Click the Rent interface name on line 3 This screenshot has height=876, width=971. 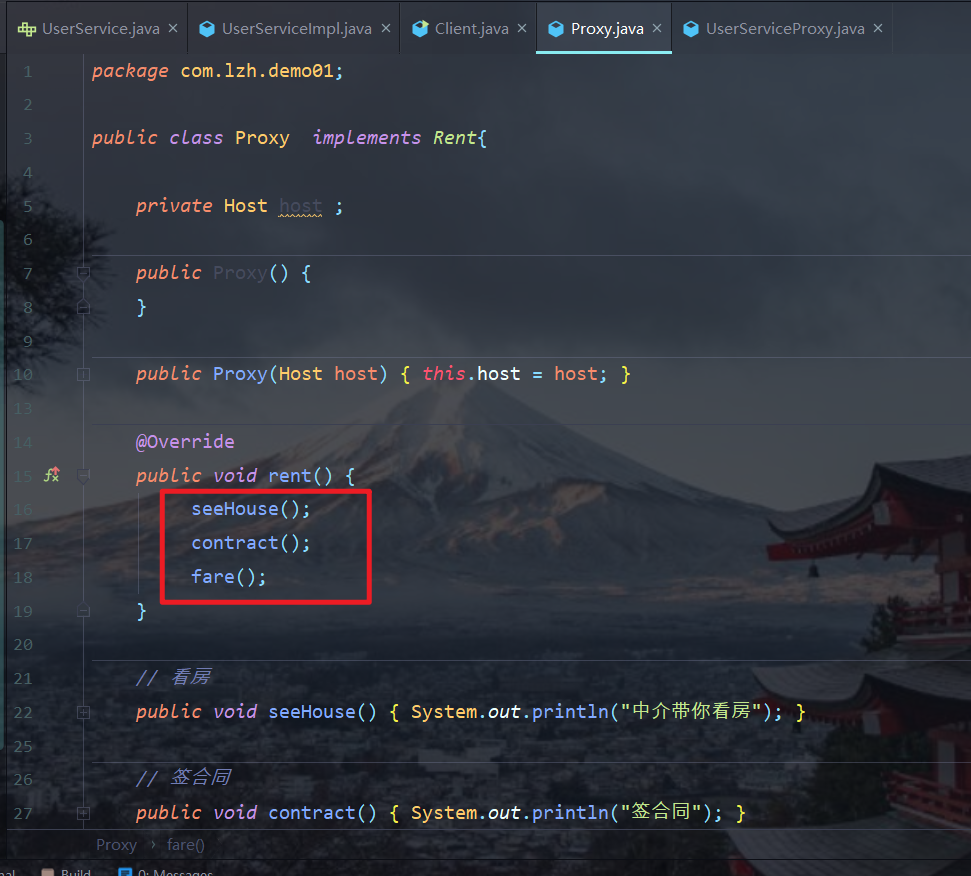pyautogui.click(x=455, y=138)
